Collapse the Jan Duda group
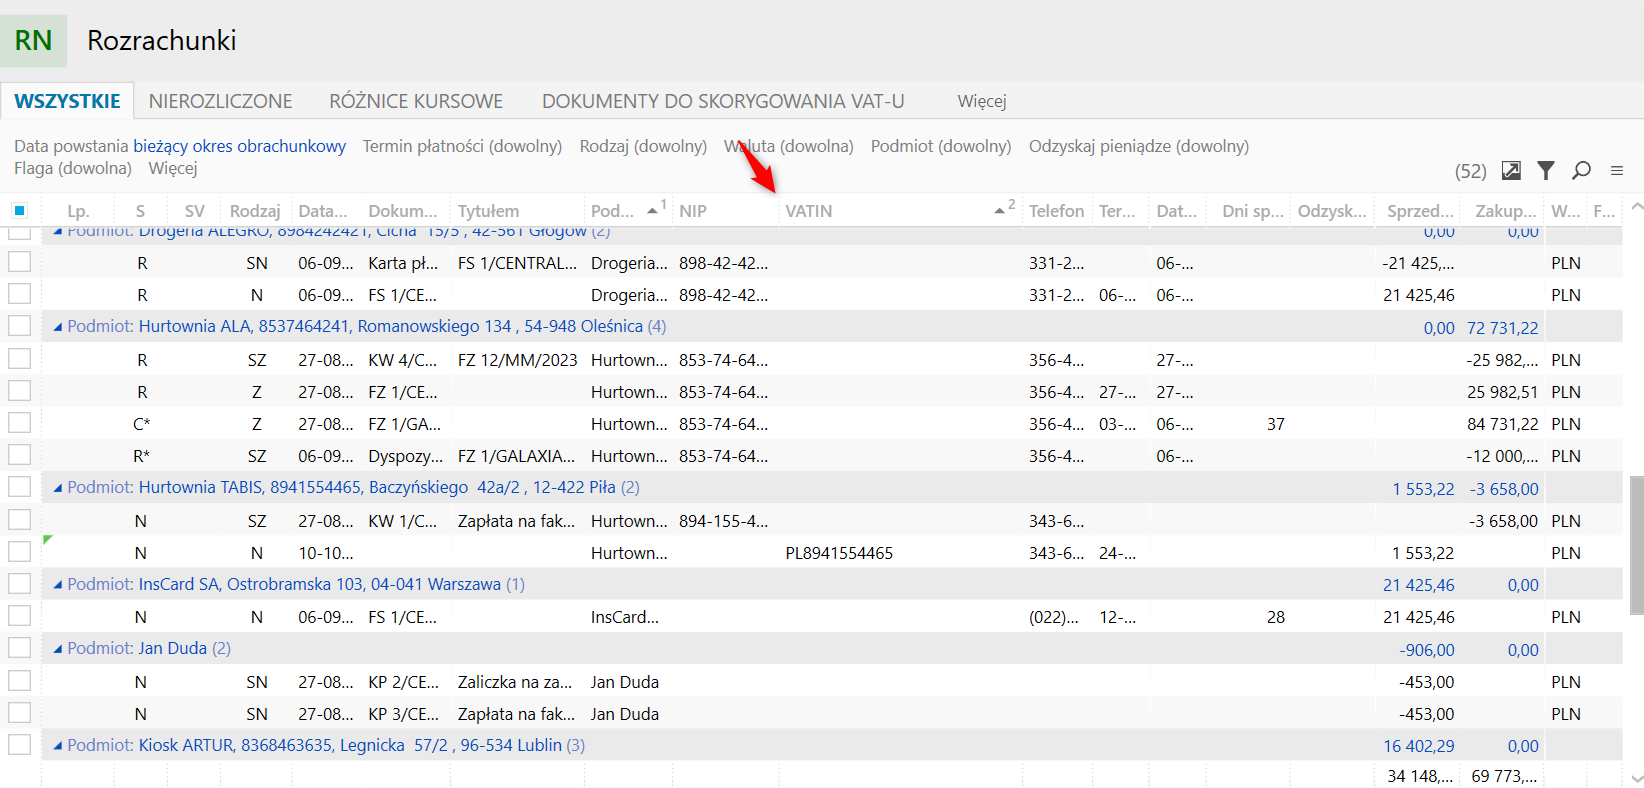This screenshot has height=788, width=1644. (58, 649)
